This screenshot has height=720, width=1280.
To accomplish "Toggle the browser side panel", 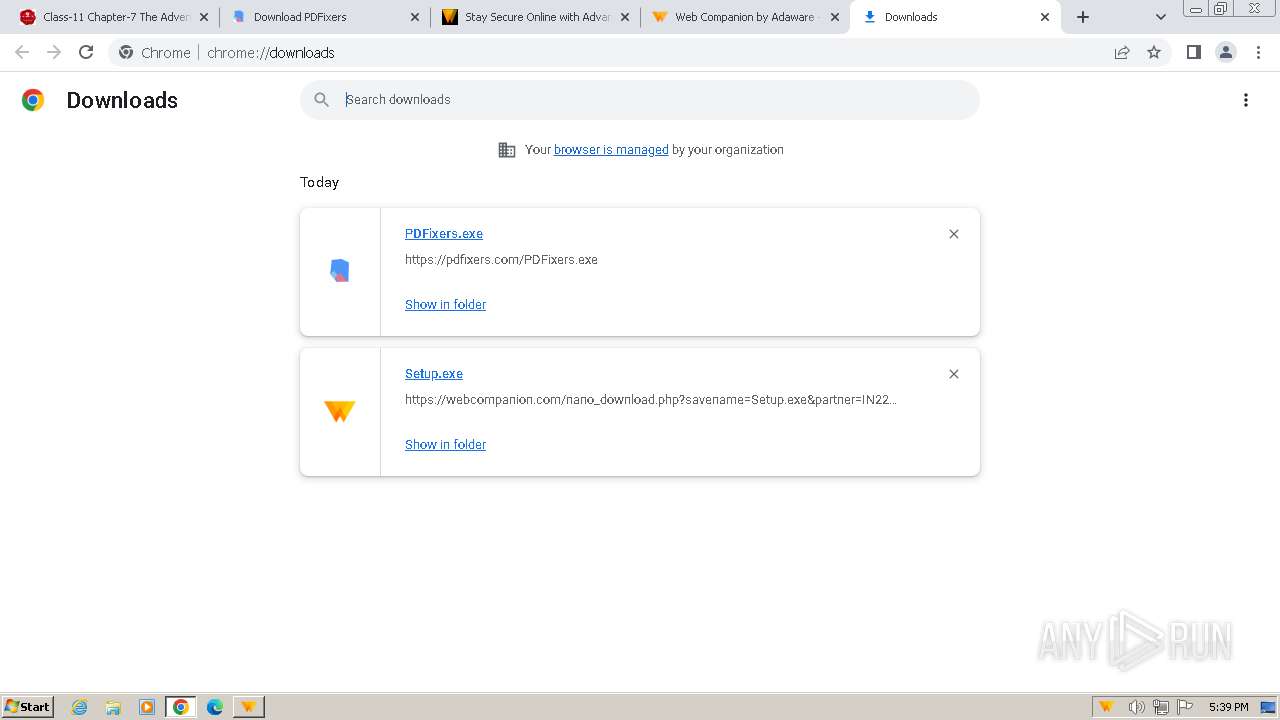I will (1193, 52).
